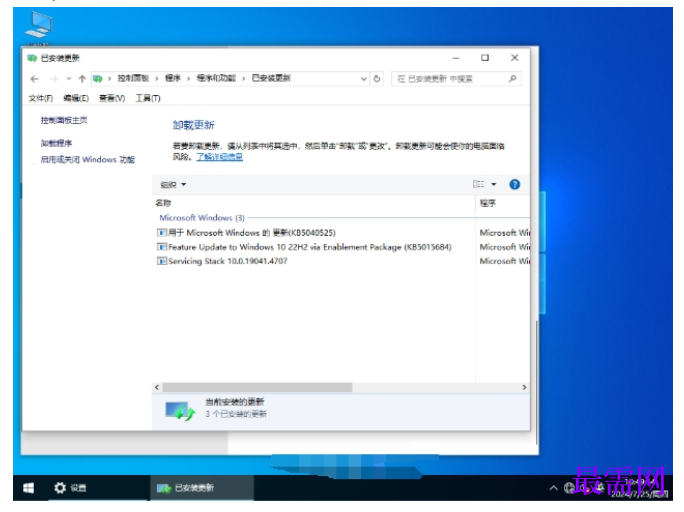Click the icon beside Feature Update entry
684x512 pixels.
[162, 247]
